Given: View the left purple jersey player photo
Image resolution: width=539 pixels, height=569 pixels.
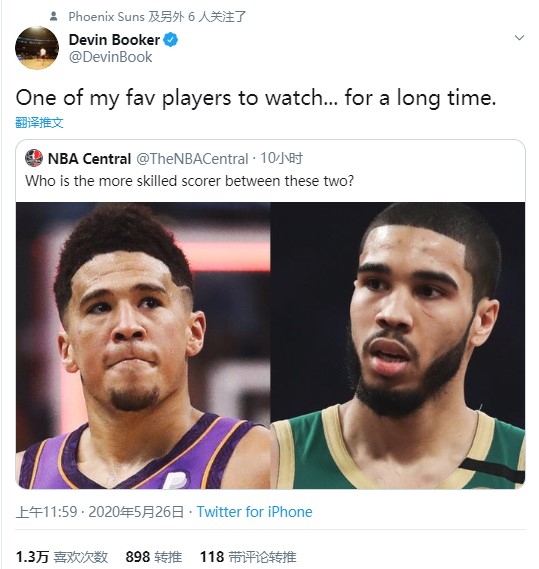Looking at the screenshot, I should click(143, 345).
